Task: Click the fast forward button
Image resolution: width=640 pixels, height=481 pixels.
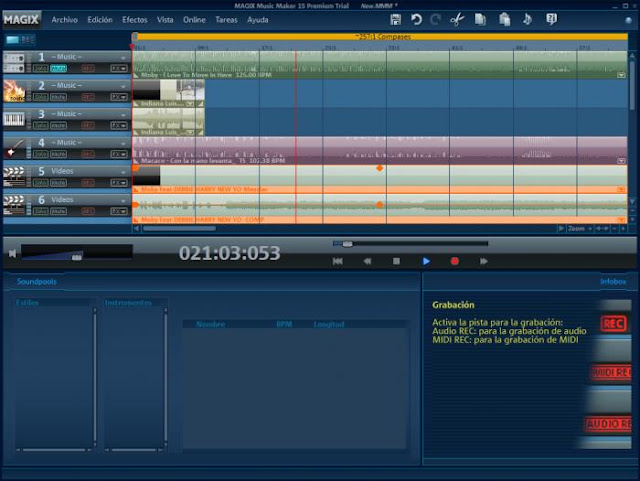Action: 484,261
